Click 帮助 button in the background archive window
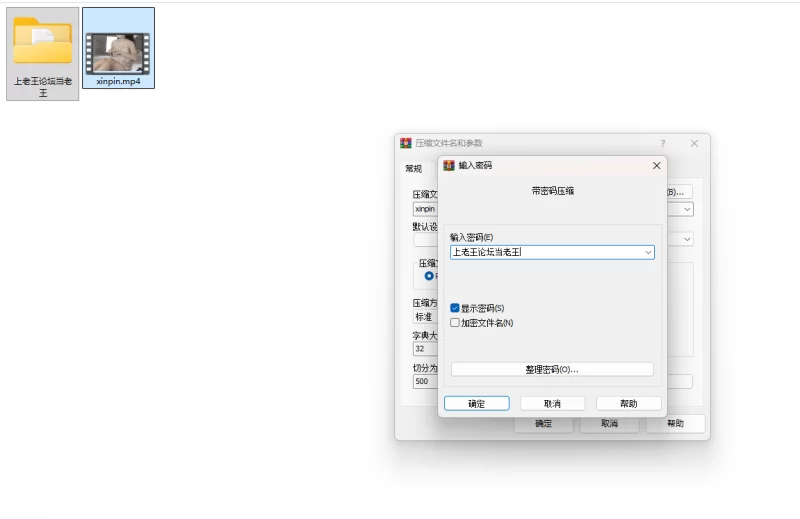The image size is (800, 519). pos(675,424)
